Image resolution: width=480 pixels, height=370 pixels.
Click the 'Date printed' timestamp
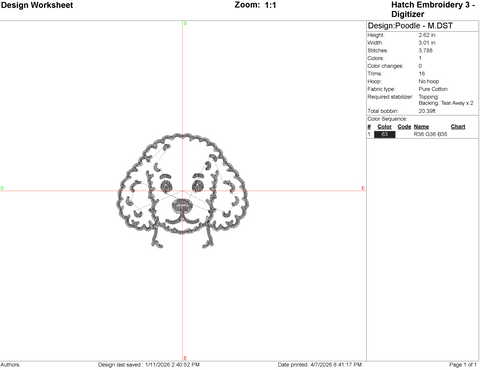(319, 365)
